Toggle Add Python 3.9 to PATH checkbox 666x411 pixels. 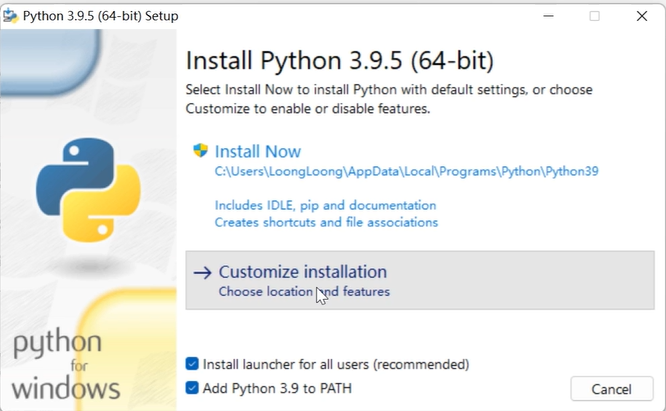click(192, 388)
